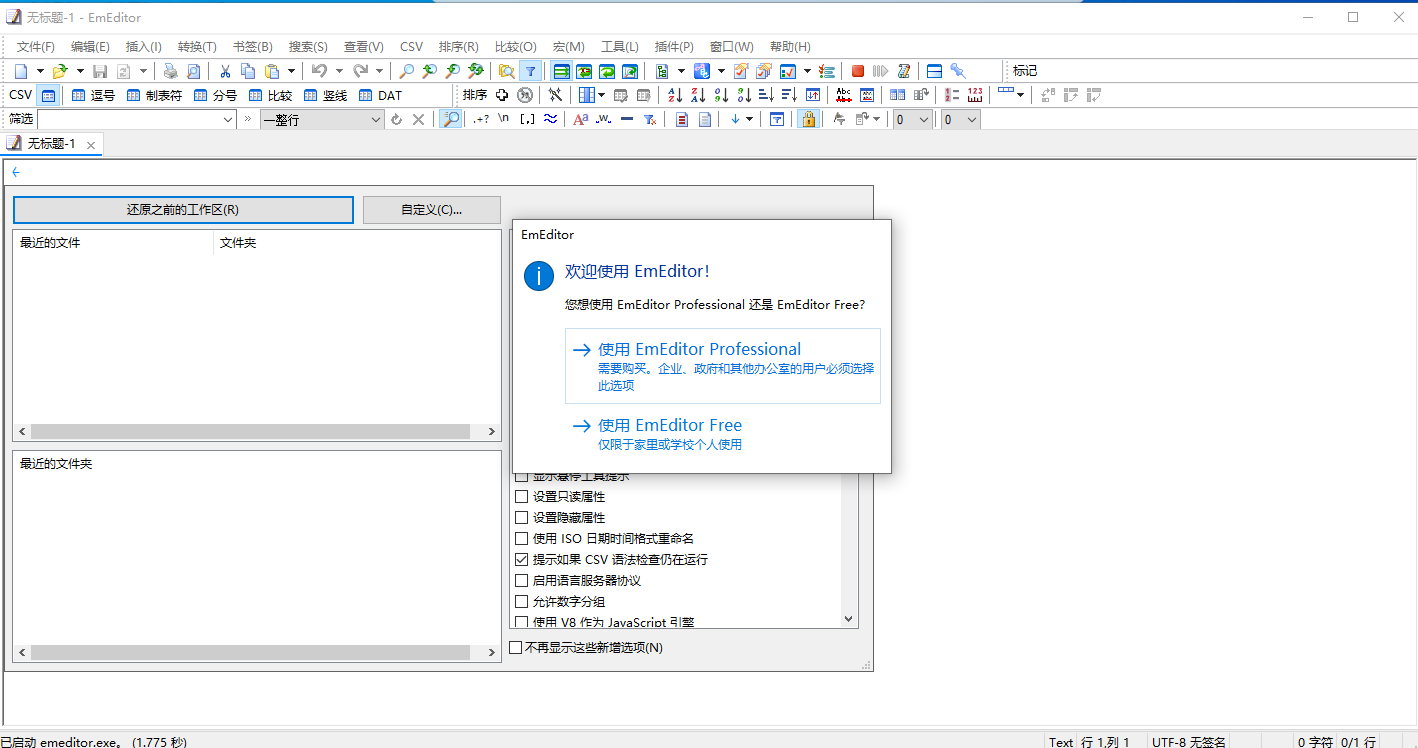Image resolution: width=1418 pixels, height=748 pixels.
Task: Toggle the filter funnel icon on toolbar
Action: (x=530, y=70)
